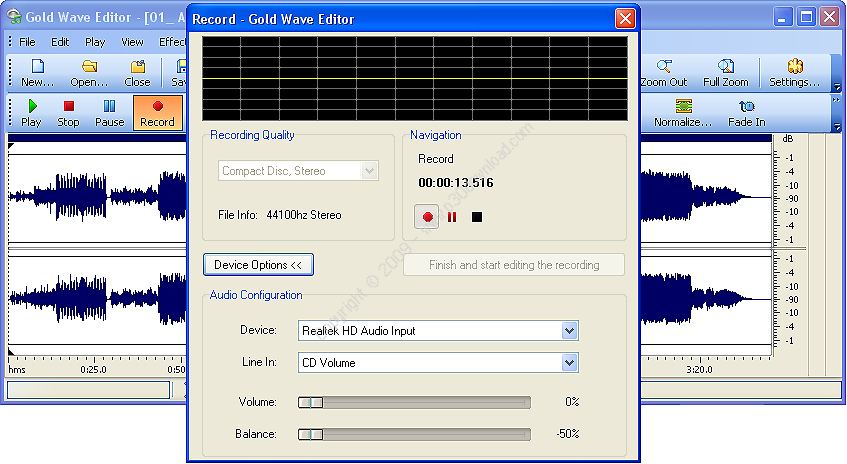Click Finish and start editing the recording
The height and width of the screenshot is (464, 847).
coord(514,265)
